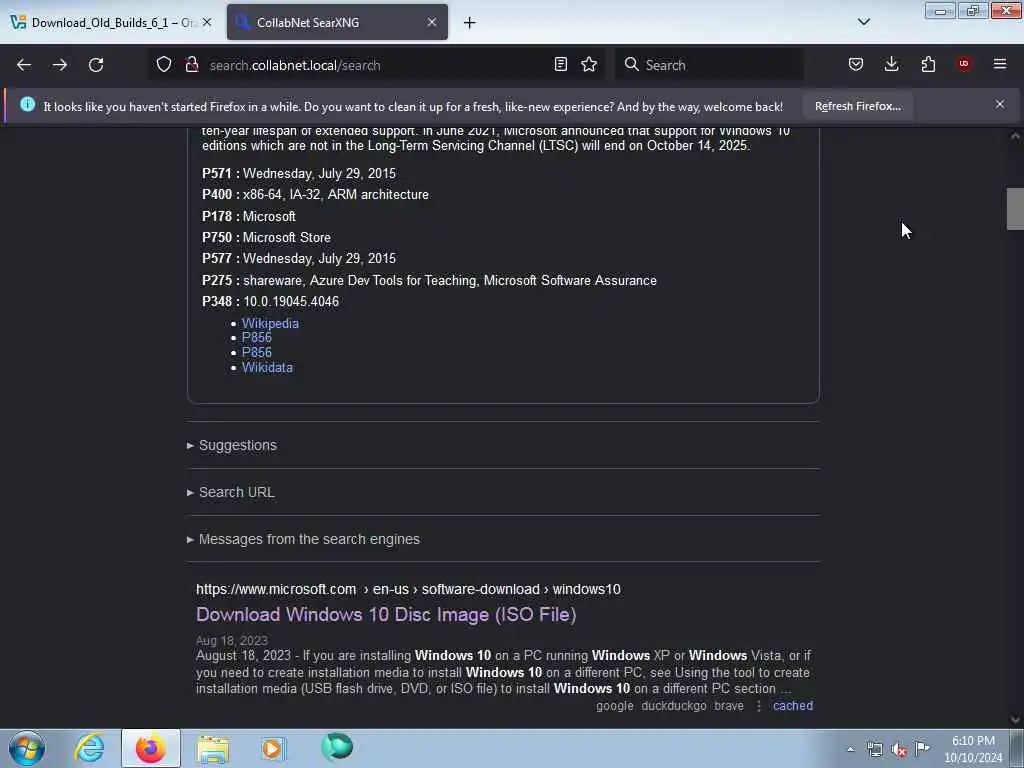
Task: Close the CollabNet SearXNG tab
Action: tap(432, 22)
